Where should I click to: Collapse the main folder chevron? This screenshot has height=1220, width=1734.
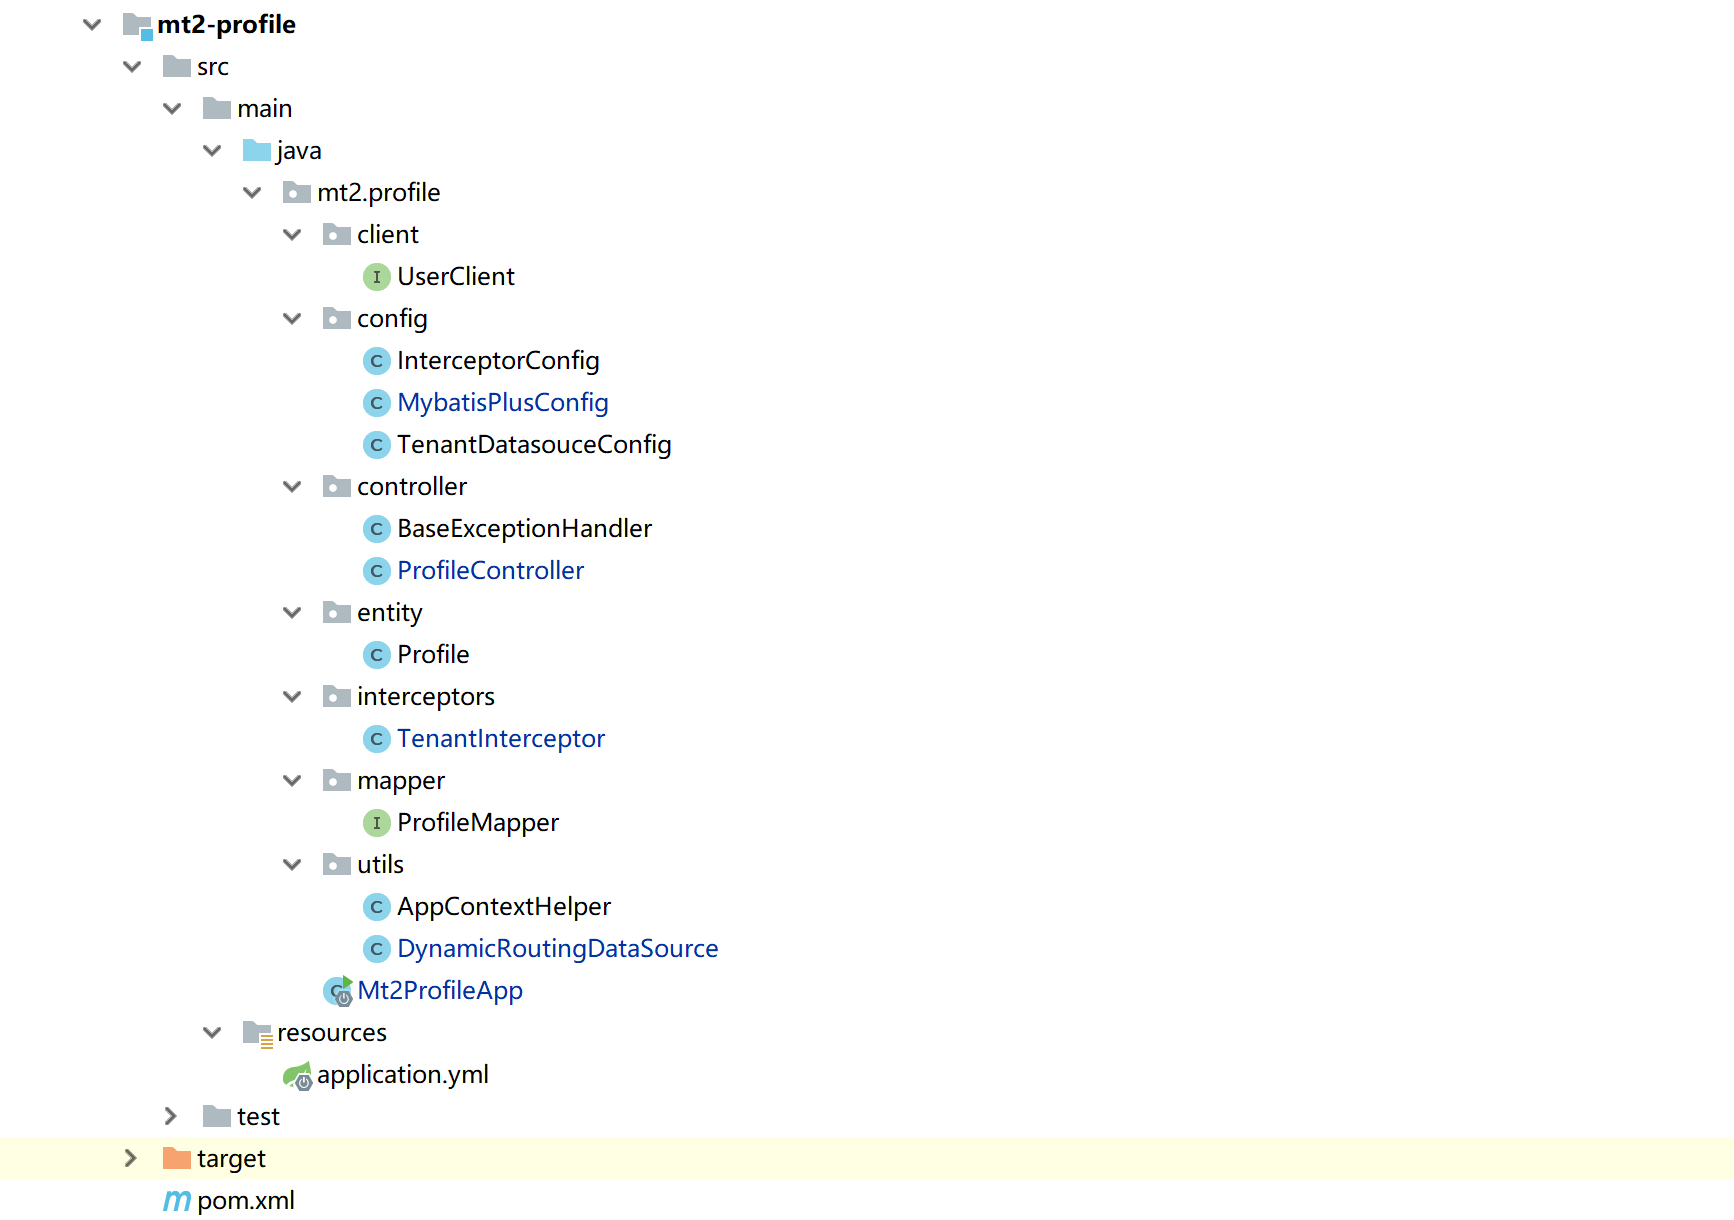[172, 108]
